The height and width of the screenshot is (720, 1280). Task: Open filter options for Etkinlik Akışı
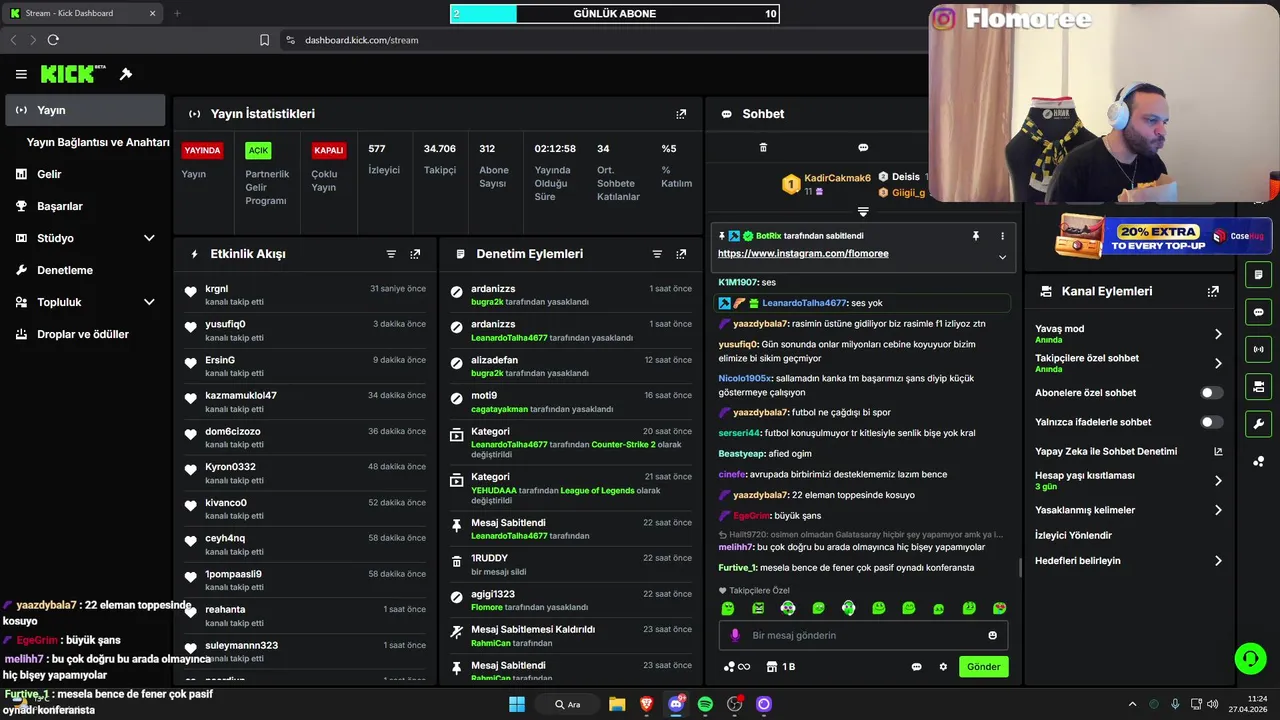(x=391, y=254)
